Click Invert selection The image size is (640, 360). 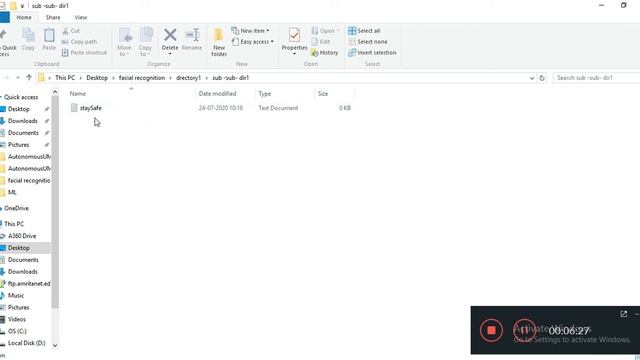(372, 53)
